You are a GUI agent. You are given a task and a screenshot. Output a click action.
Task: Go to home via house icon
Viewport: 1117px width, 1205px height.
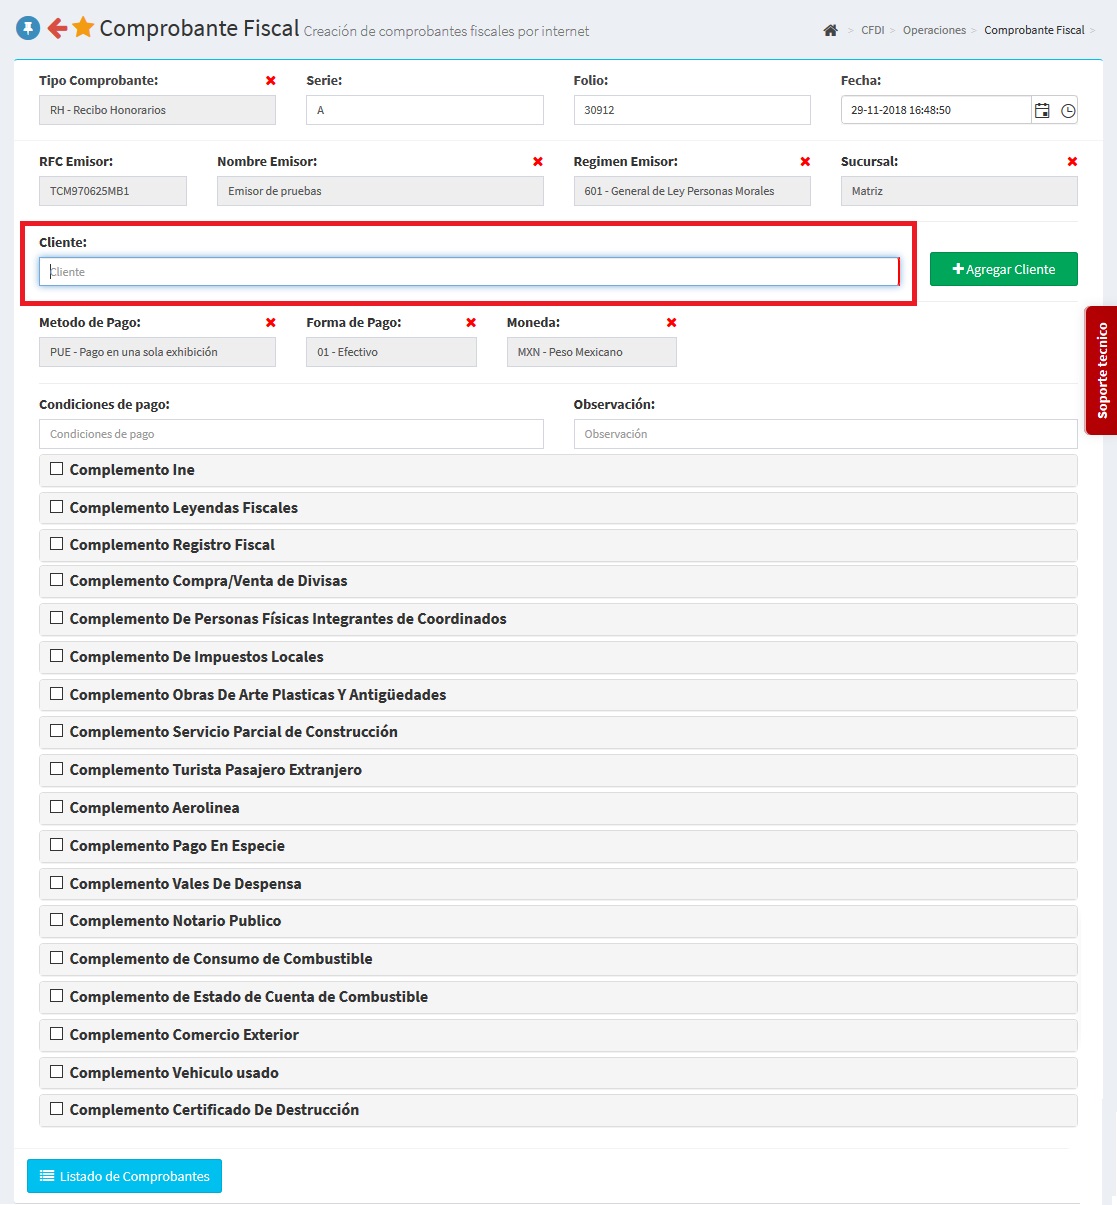[x=830, y=30]
